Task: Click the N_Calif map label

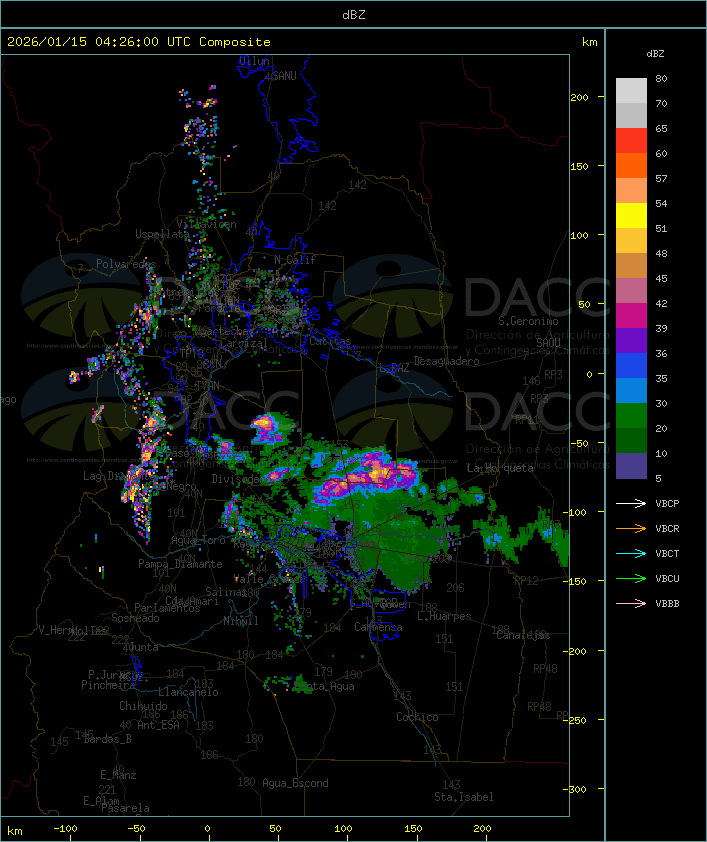Action: 295,260
